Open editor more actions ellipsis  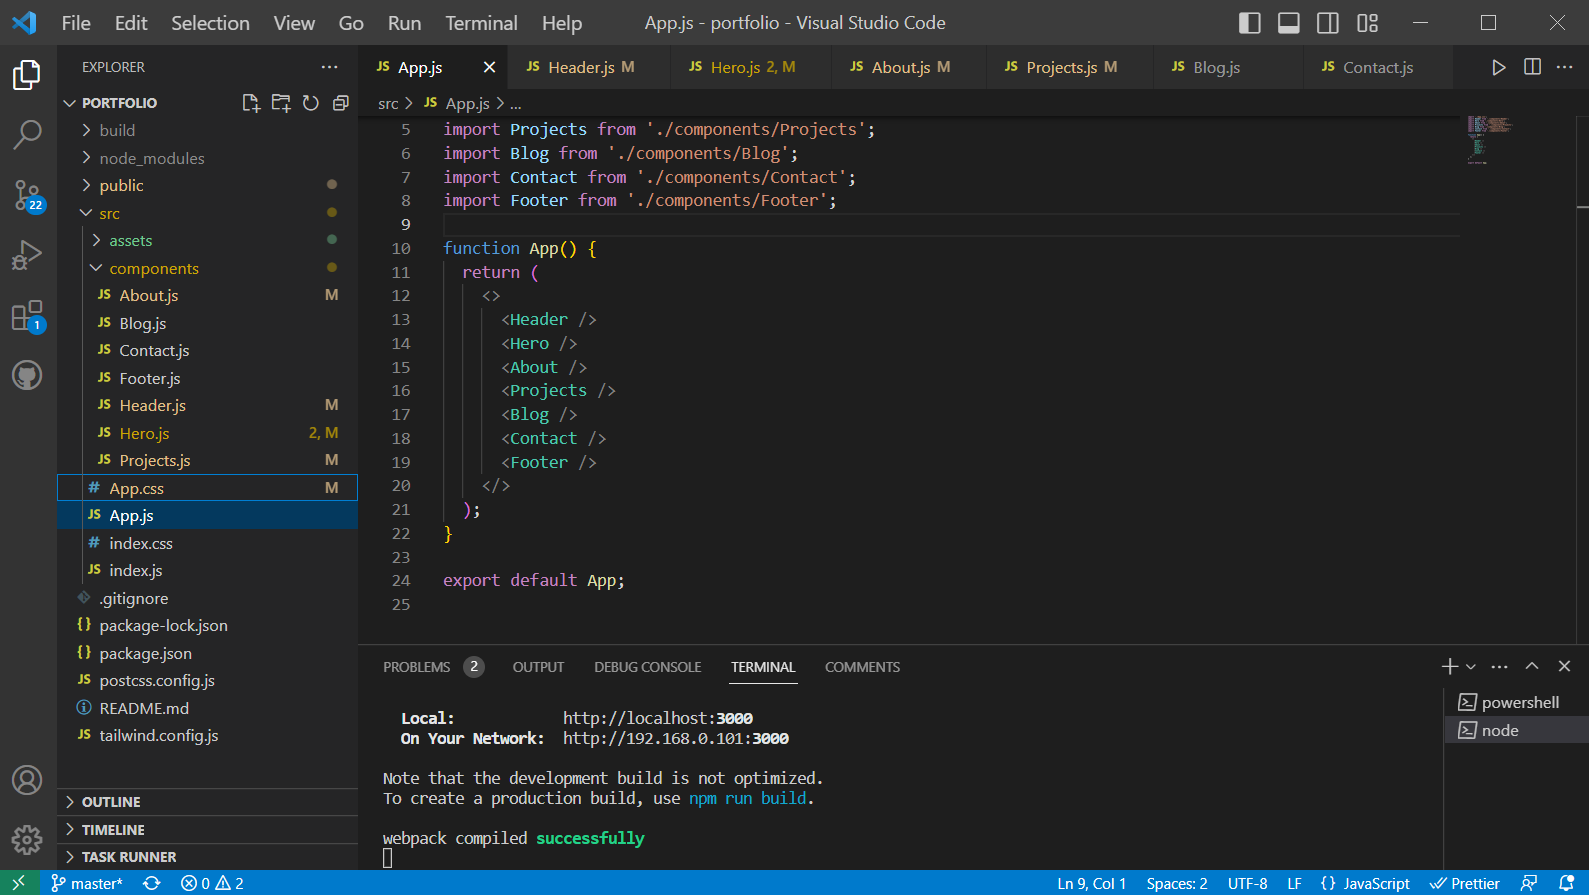1565,67
